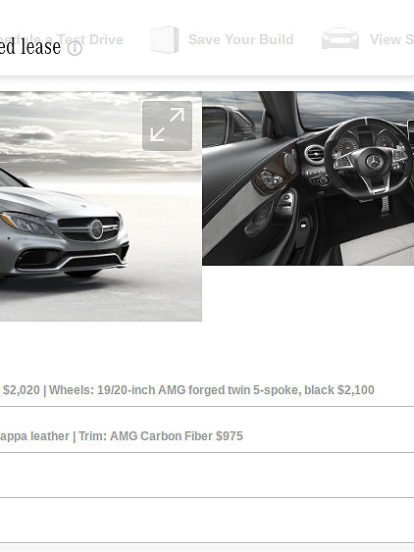Click the $2,100 black wheels price
This screenshot has width=414, height=552.
point(356,390)
